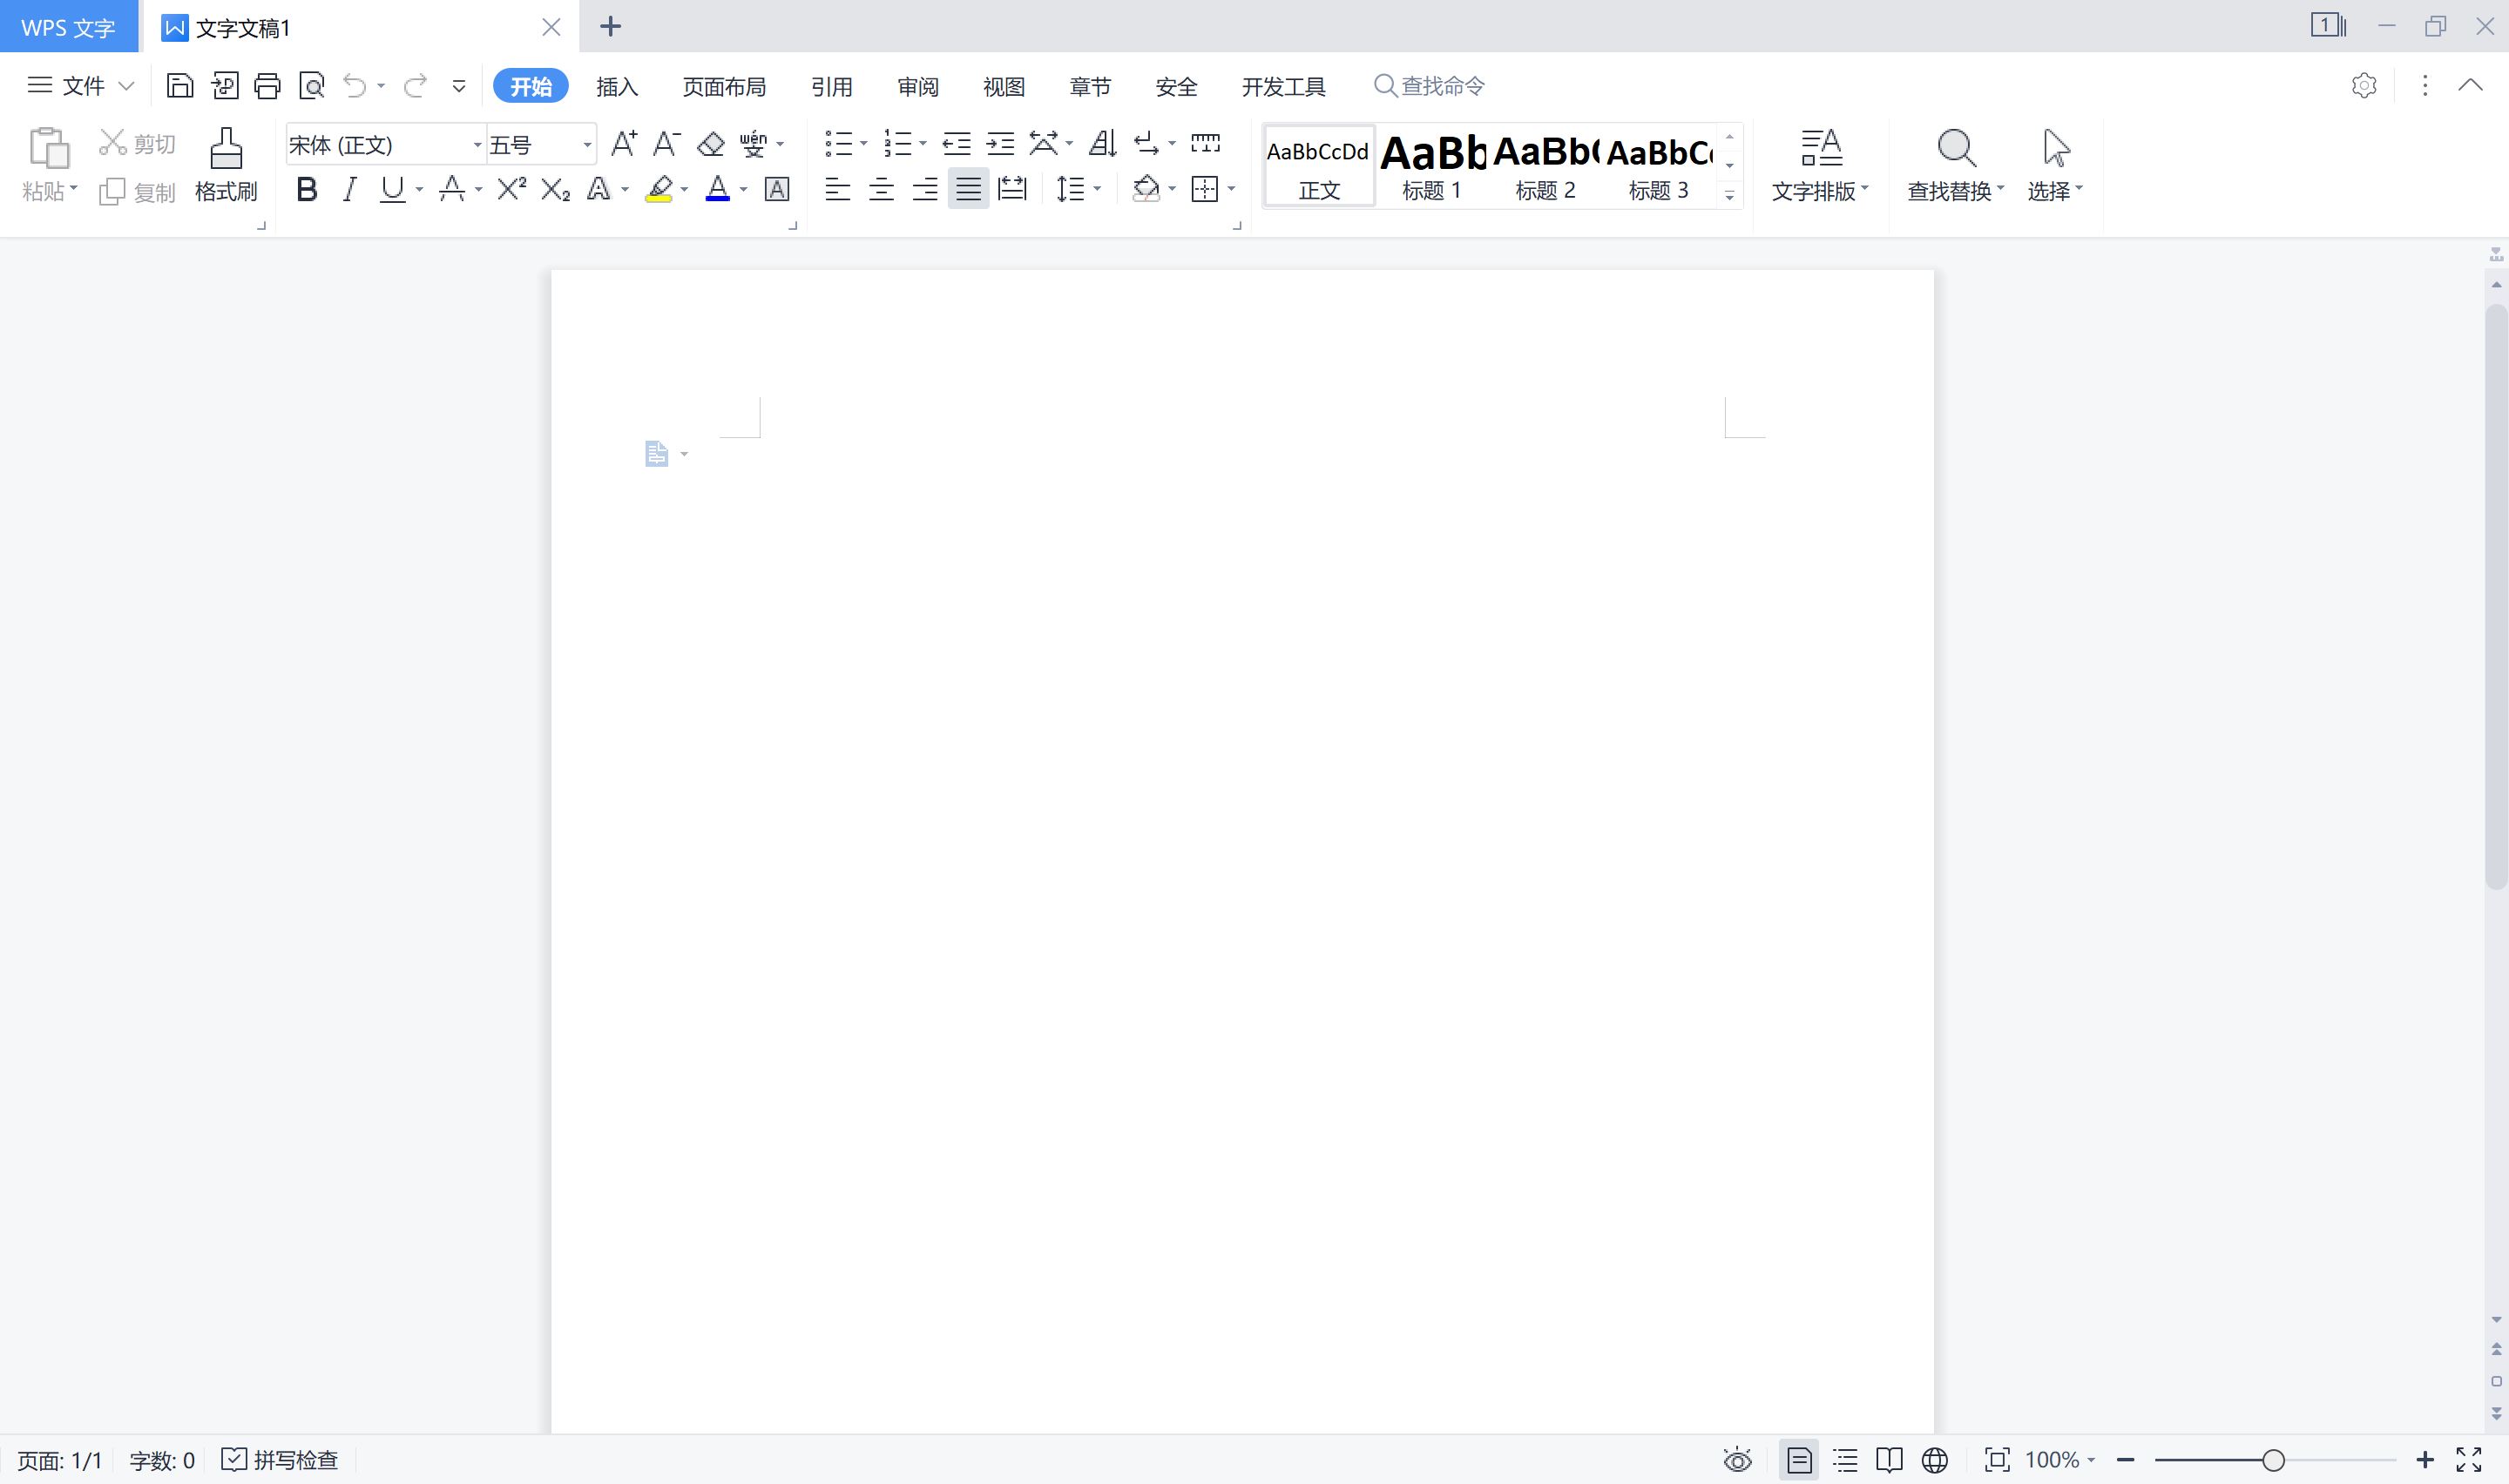Image resolution: width=2509 pixels, height=1484 pixels.
Task: Apply the 标题 3 style
Action: (x=1658, y=166)
